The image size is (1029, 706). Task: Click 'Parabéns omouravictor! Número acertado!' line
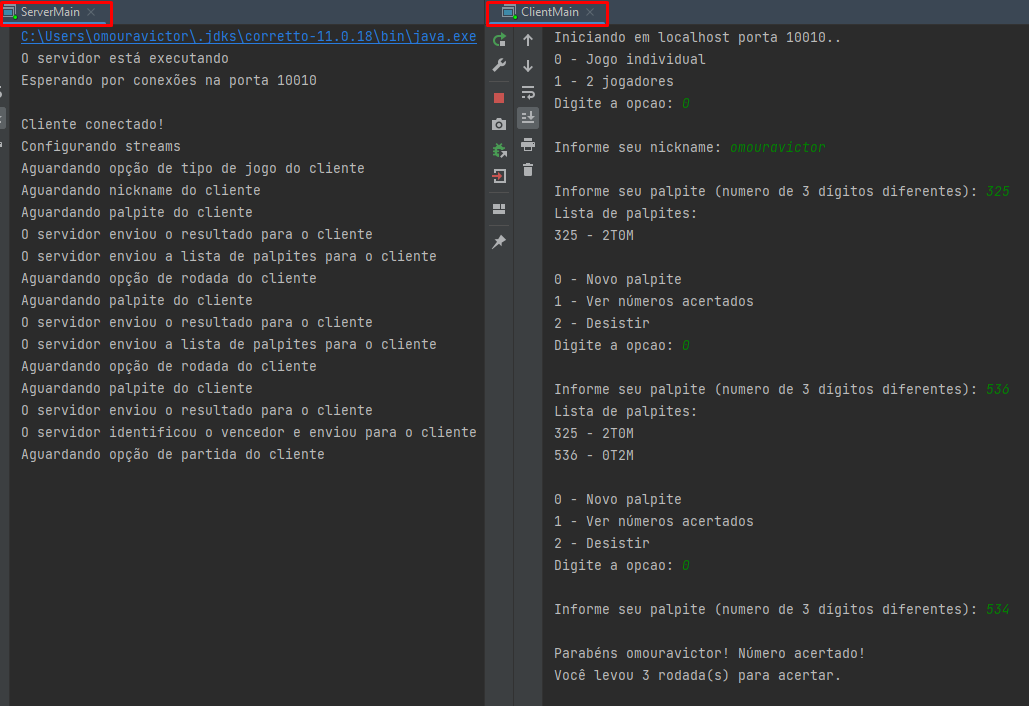pyautogui.click(x=709, y=653)
